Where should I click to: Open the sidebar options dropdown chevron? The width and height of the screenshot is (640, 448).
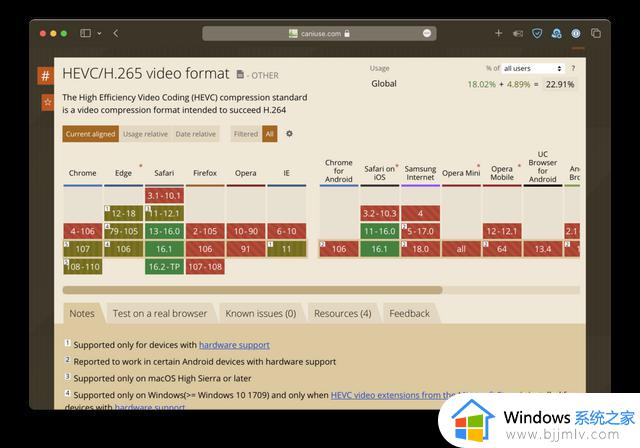pos(99,33)
